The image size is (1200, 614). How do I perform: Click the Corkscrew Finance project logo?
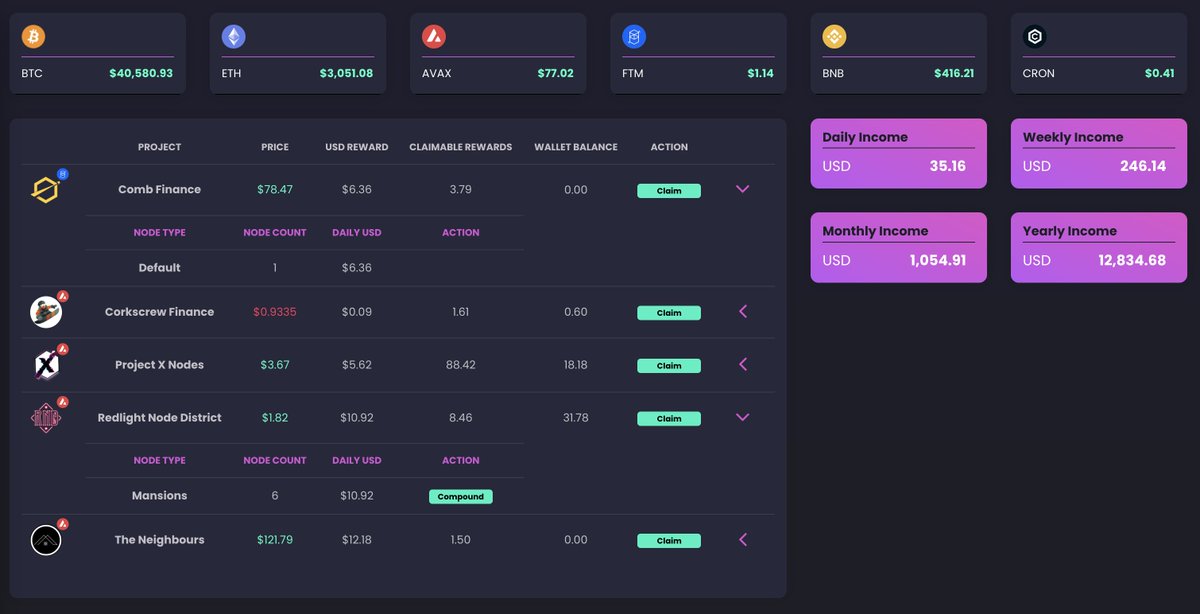pos(46,312)
